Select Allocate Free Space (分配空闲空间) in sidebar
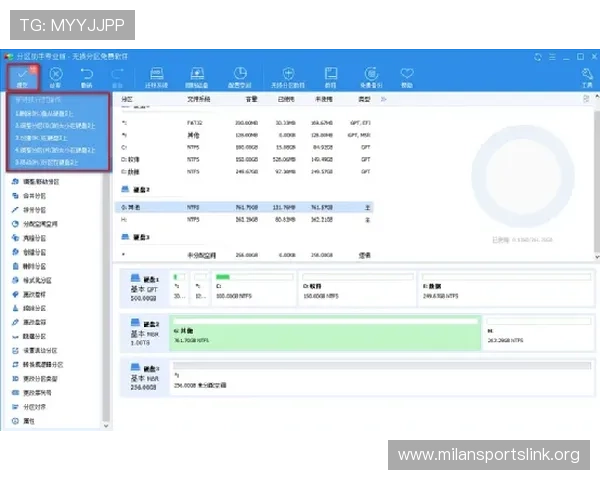Viewport: 600px width, 480px height. tap(34, 224)
